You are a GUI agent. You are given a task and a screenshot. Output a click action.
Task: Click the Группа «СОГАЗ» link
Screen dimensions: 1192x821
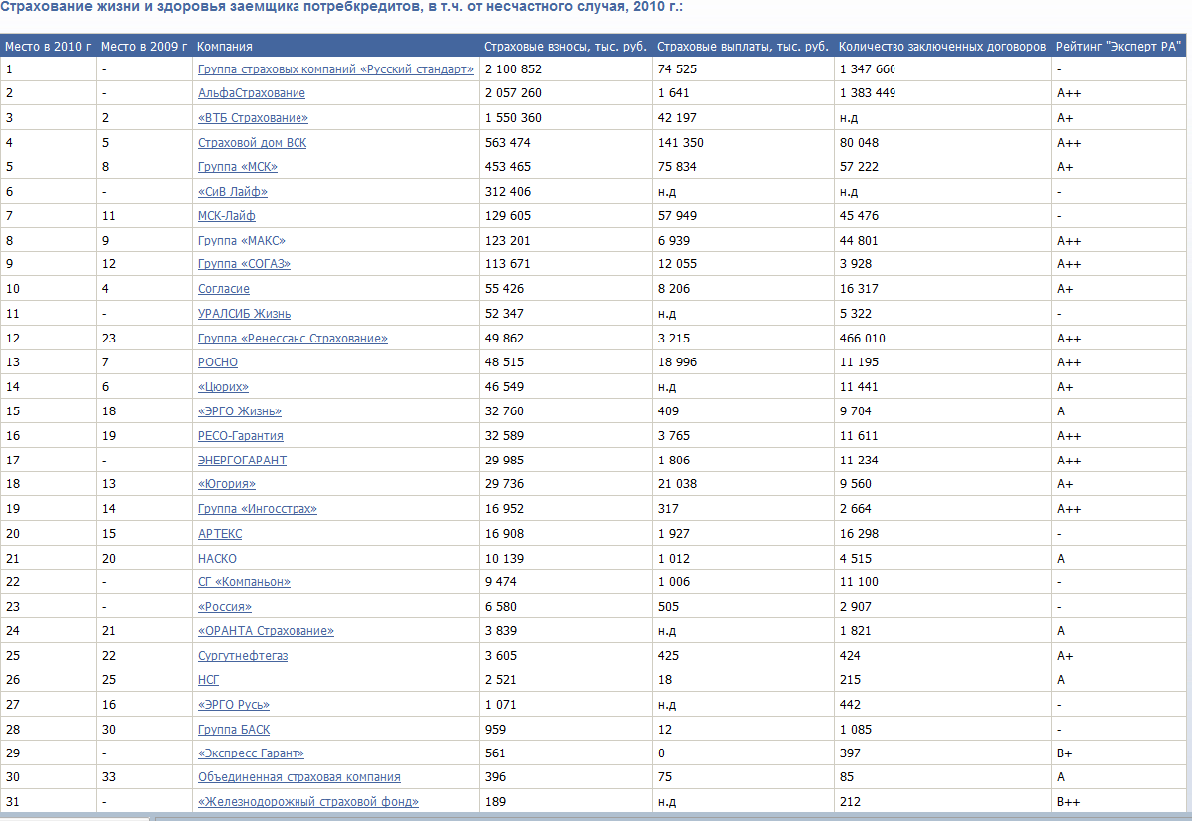pos(244,264)
